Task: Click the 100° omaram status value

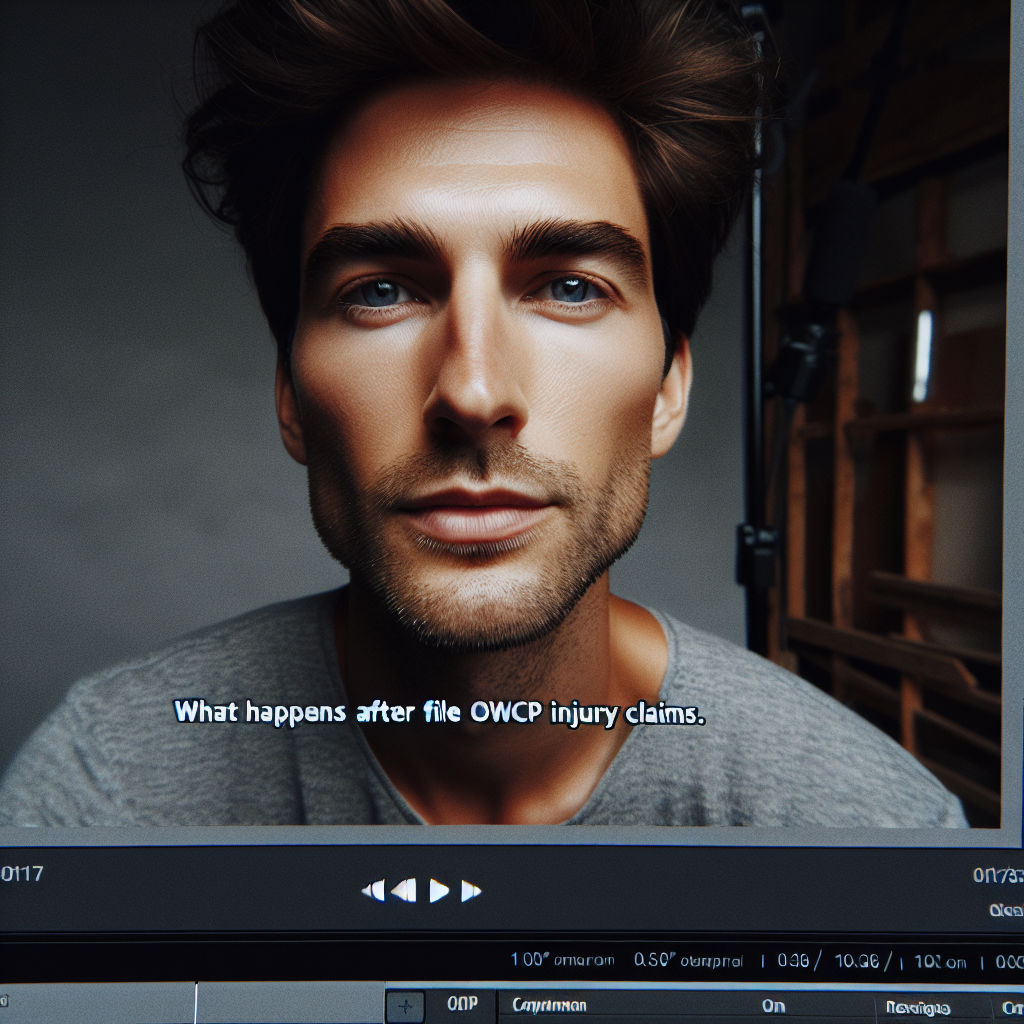Action: click(x=562, y=960)
